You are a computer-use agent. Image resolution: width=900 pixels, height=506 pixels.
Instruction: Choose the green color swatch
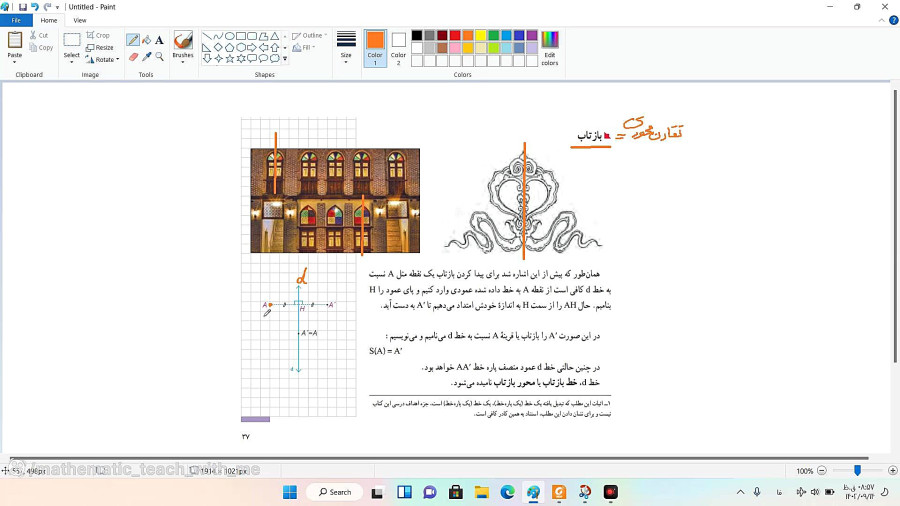click(493, 36)
